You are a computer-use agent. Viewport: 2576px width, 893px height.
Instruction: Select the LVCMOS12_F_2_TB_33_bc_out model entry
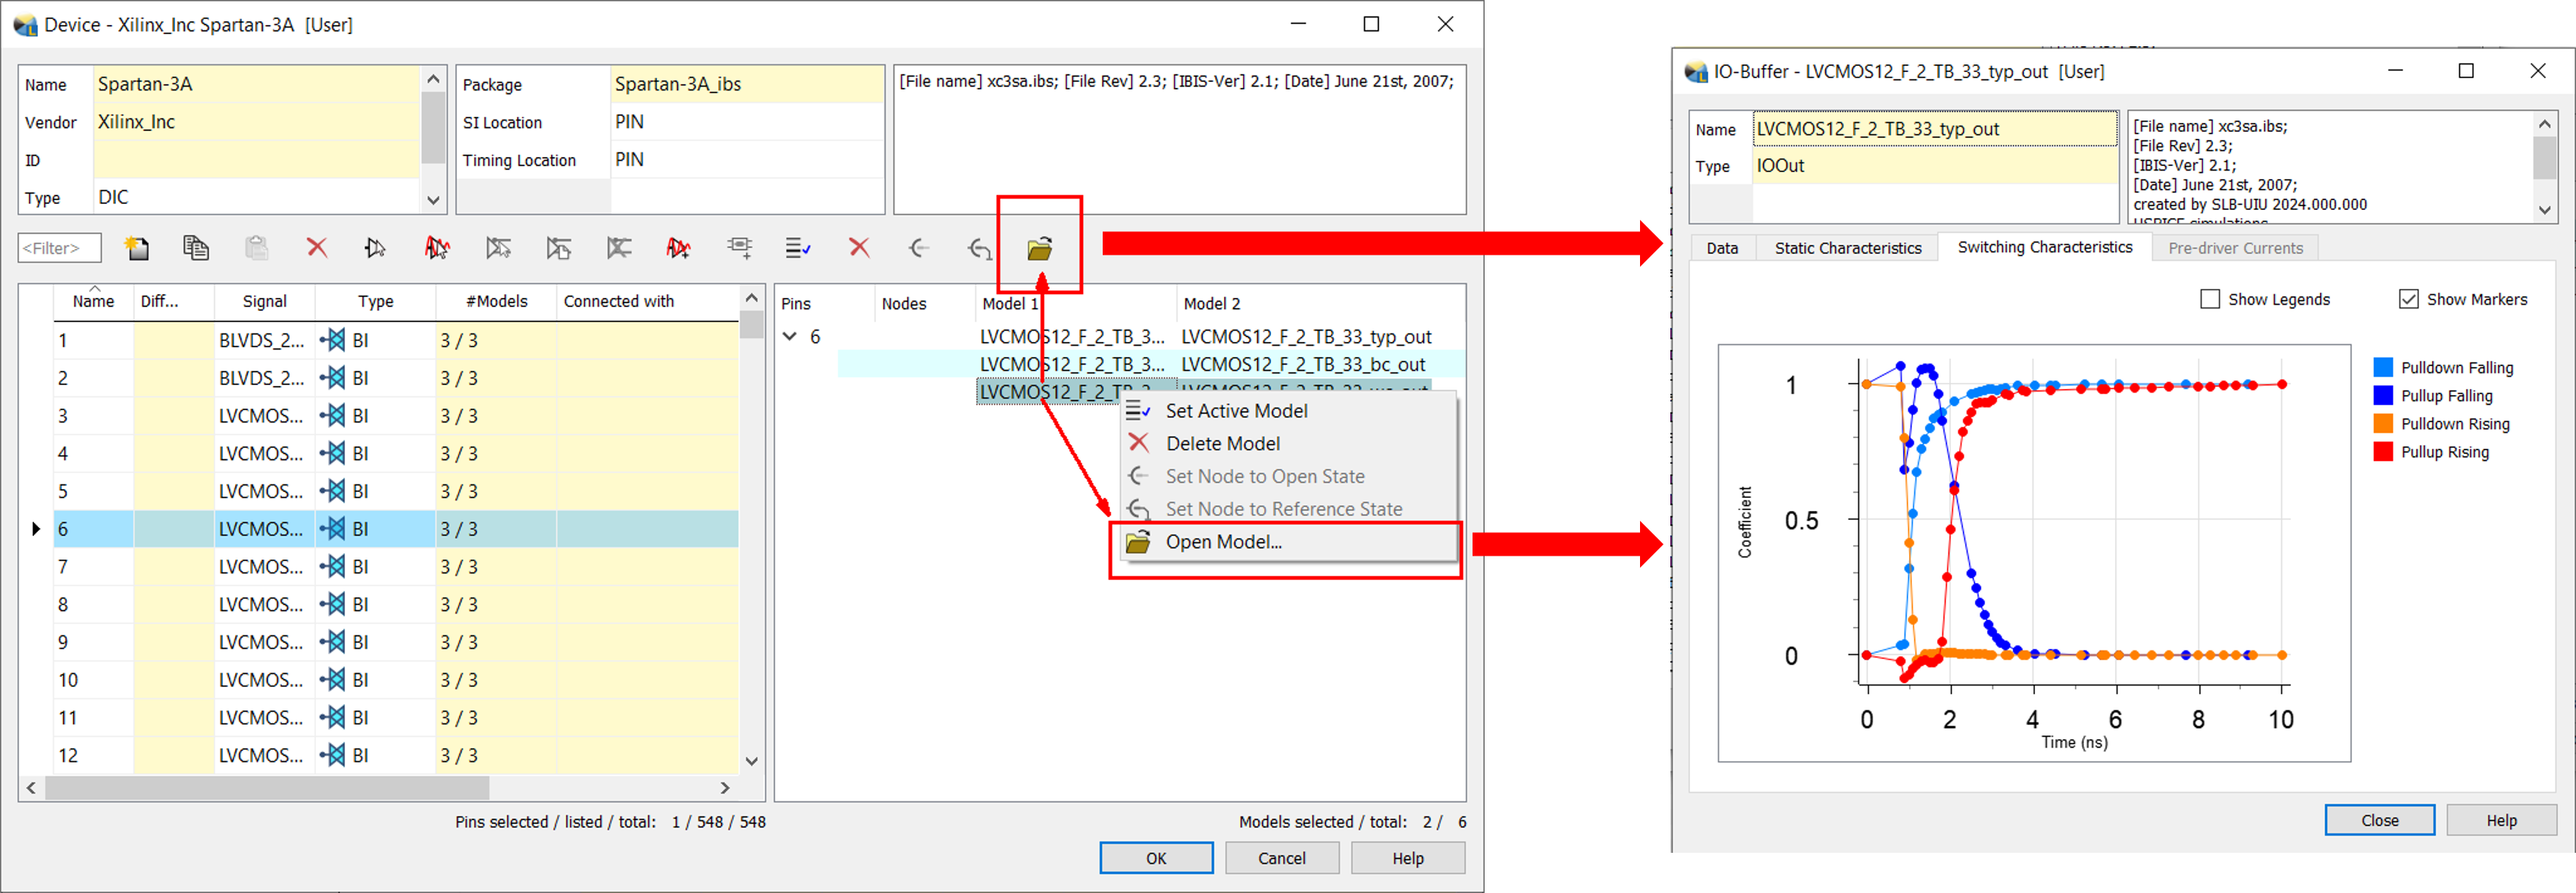[1303, 365]
